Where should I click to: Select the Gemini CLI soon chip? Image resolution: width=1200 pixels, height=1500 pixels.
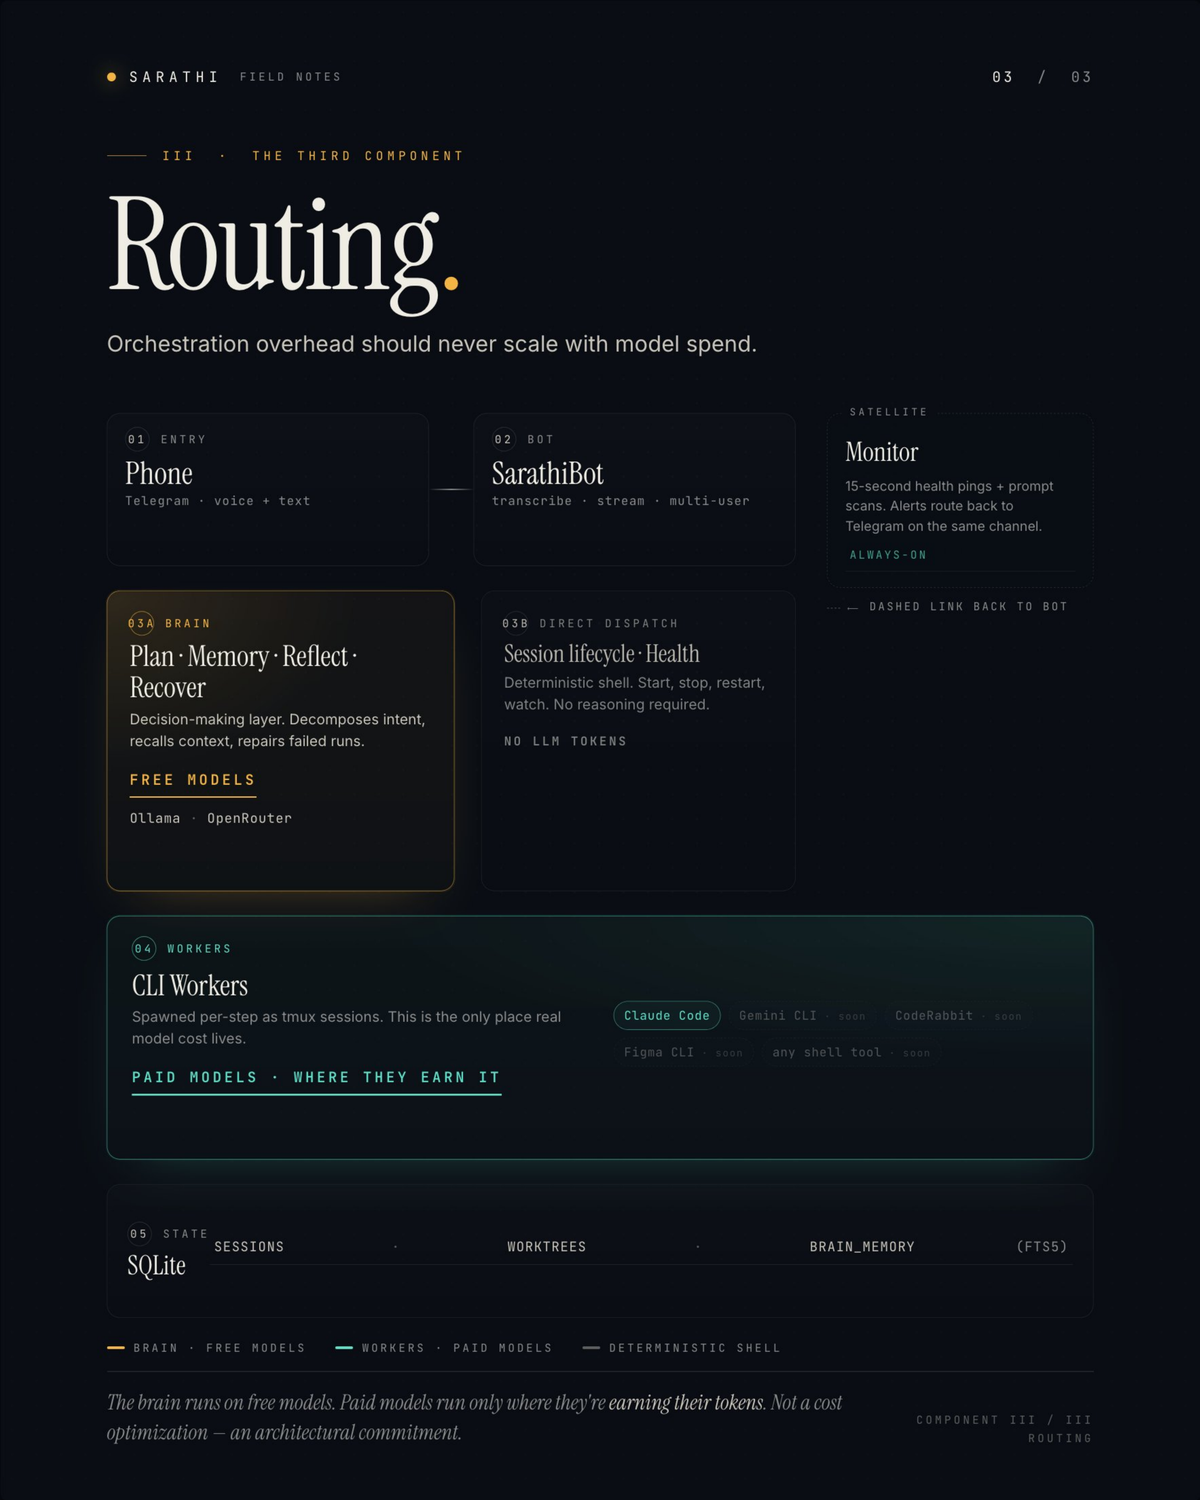802,1016
